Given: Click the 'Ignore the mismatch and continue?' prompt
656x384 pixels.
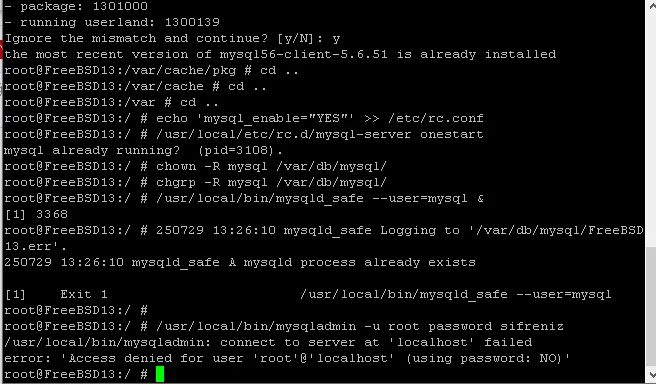Looking at the screenshot, I should (172, 38).
